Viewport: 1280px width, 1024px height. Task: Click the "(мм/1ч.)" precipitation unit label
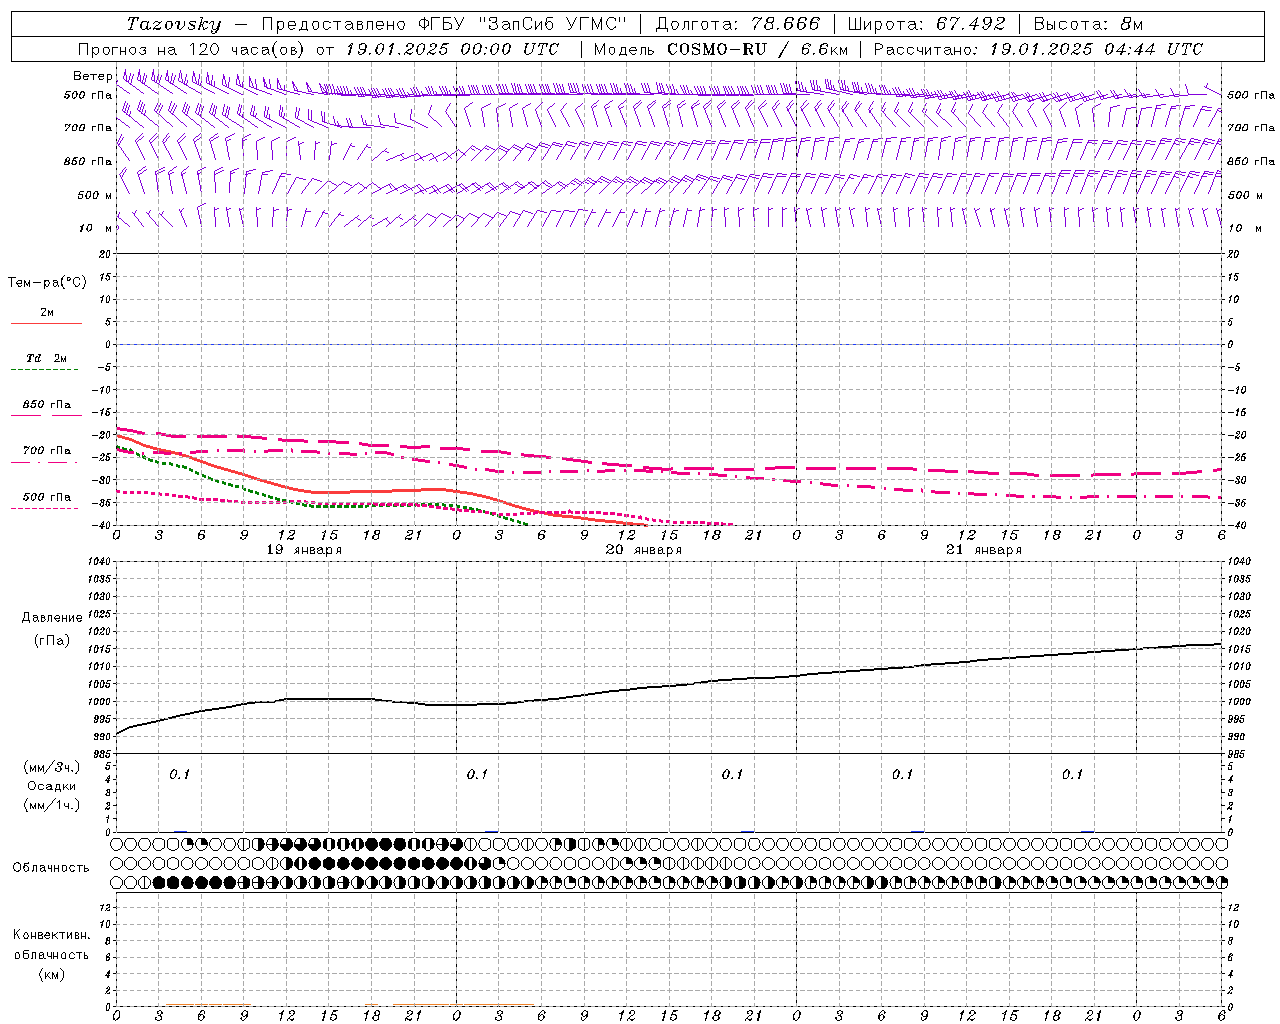pyautogui.click(x=52, y=805)
